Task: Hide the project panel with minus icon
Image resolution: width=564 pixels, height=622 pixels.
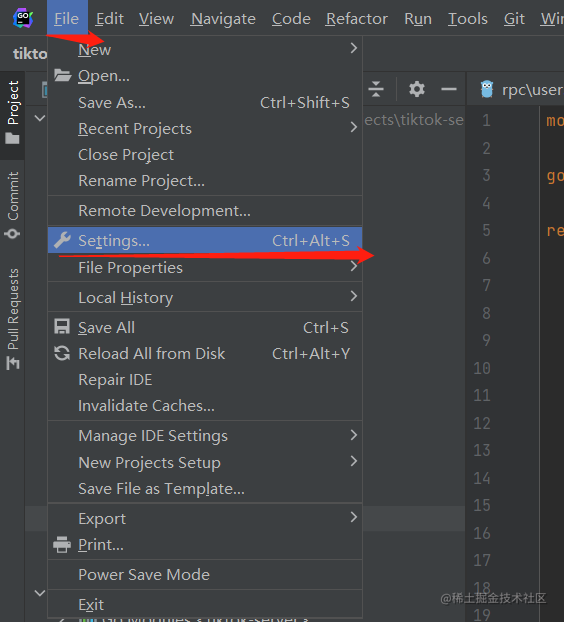Action: point(449,89)
